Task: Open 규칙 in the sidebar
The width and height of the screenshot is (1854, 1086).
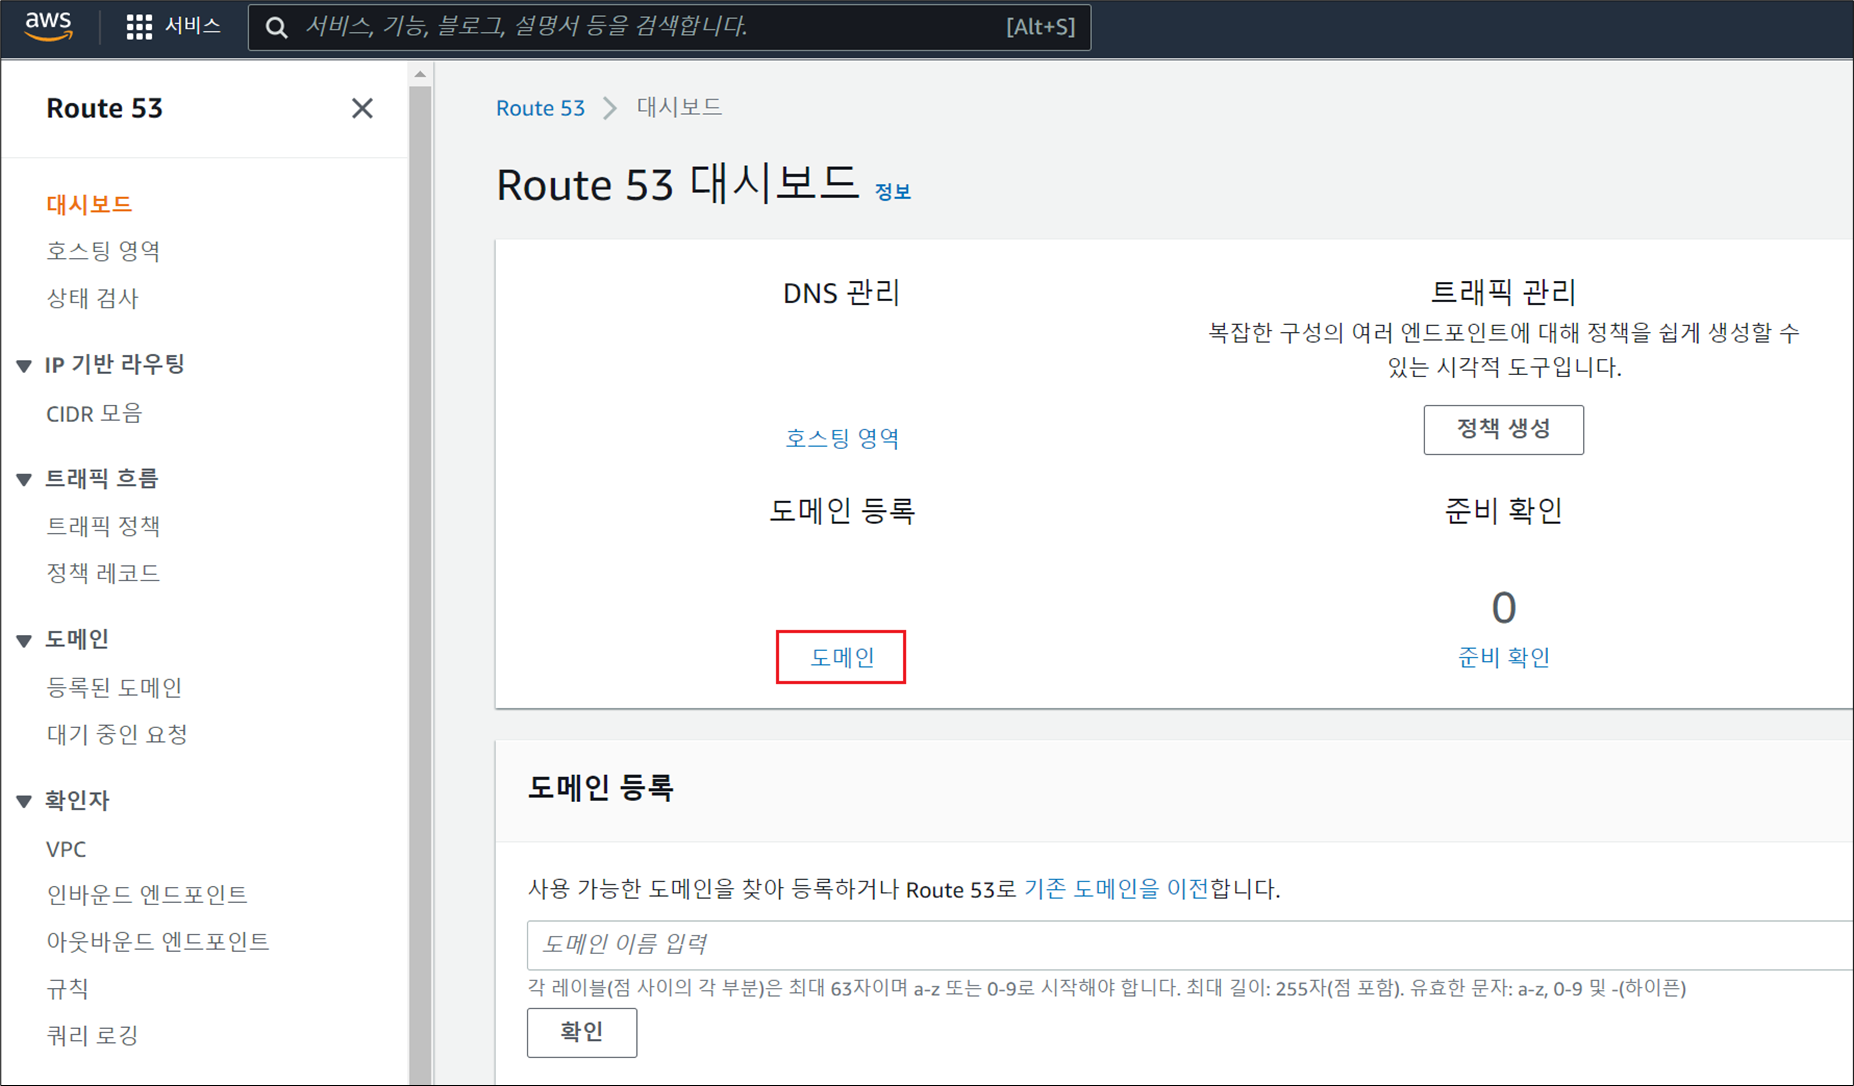Action: coord(67,989)
